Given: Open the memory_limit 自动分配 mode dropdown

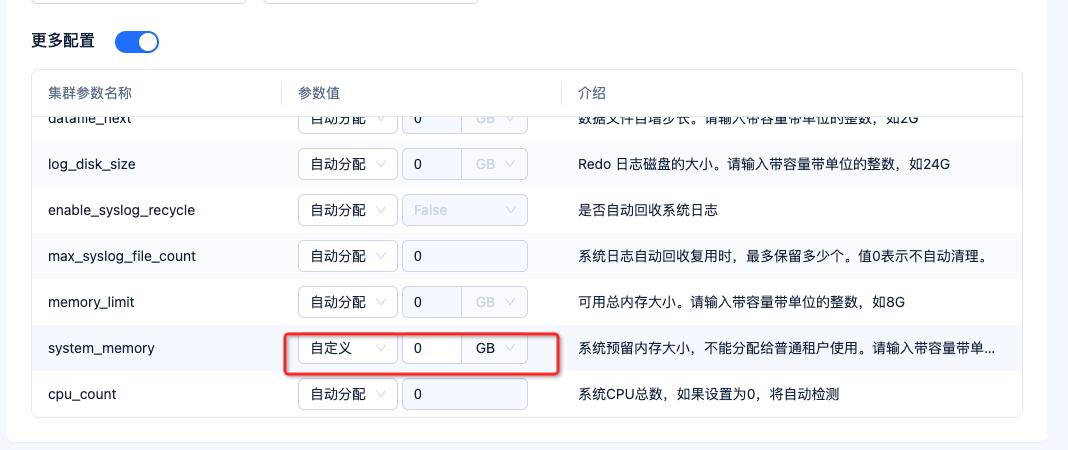Looking at the screenshot, I should click(347, 302).
